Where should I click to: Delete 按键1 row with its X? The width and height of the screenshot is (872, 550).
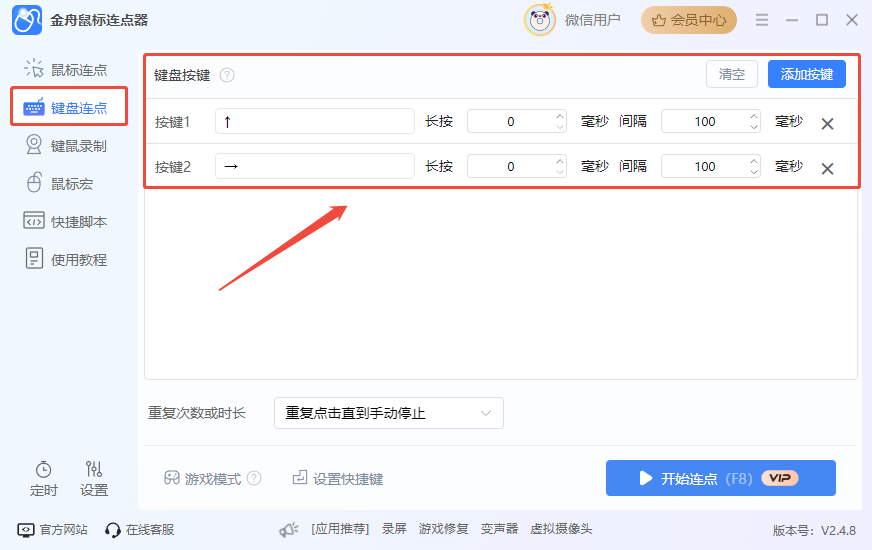coord(828,123)
